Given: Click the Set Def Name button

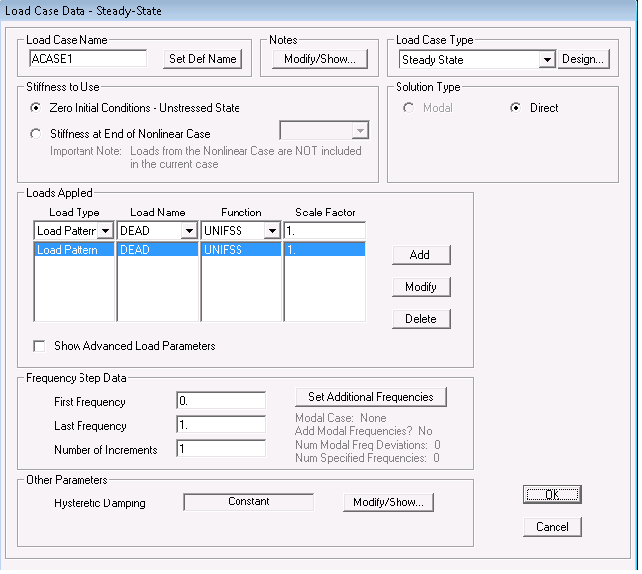Looking at the screenshot, I should [x=203, y=59].
